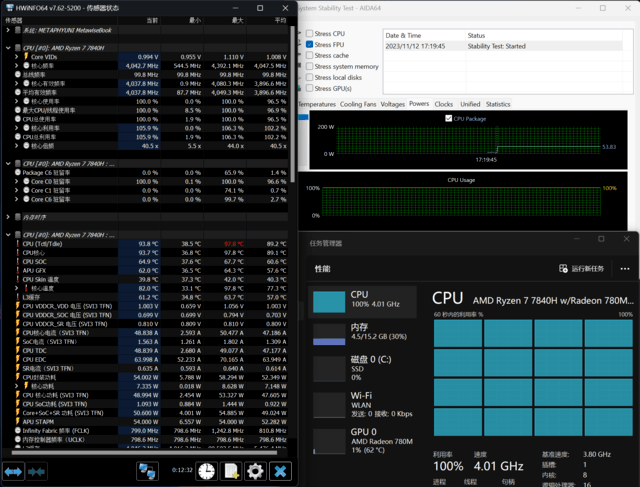Click 运行新任务 icon in Task Manager
640x487 pixels.
563,269
